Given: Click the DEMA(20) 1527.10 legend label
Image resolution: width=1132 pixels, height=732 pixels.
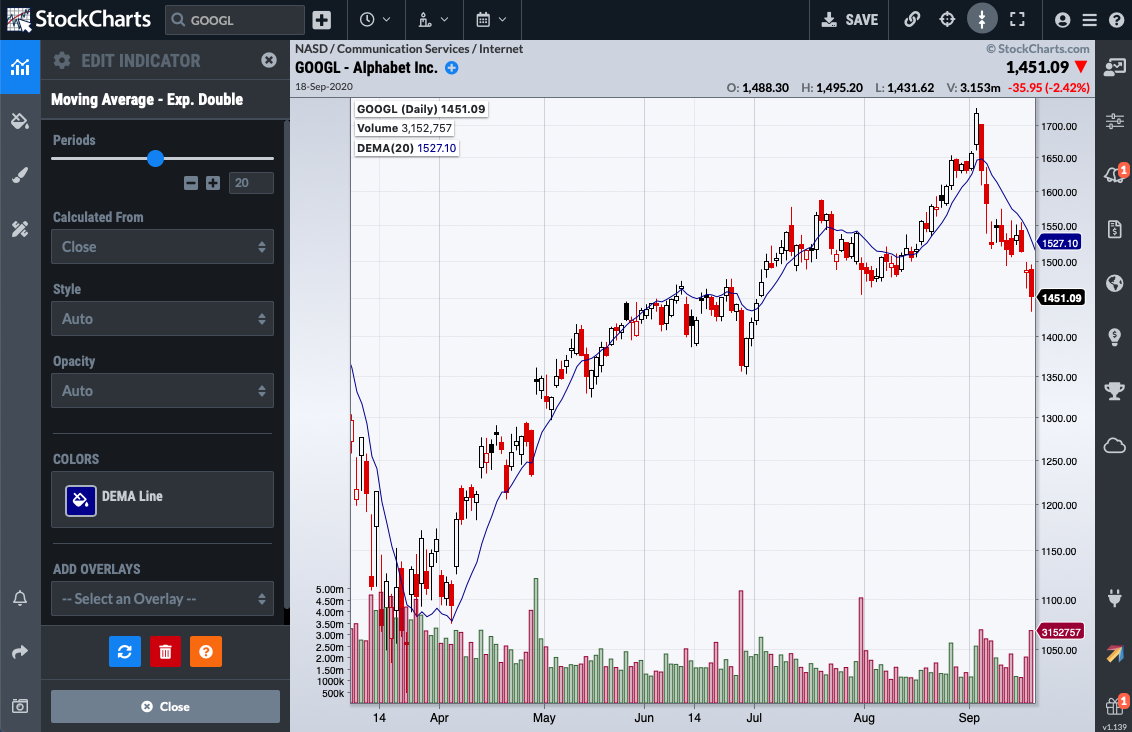Looking at the screenshot, I should pyautogui.click(x=406, y=148).
